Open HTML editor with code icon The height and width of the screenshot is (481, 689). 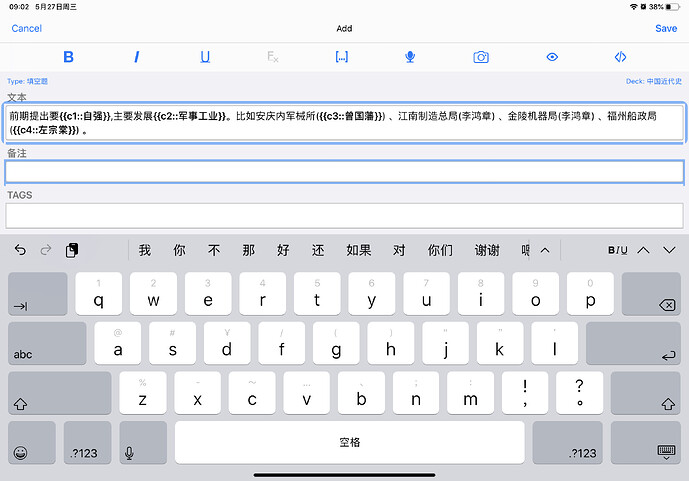(620, 57)
